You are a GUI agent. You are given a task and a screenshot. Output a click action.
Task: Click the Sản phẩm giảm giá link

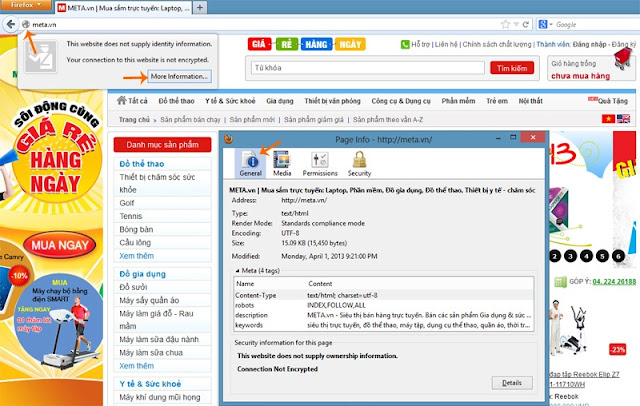click(314, 120)
